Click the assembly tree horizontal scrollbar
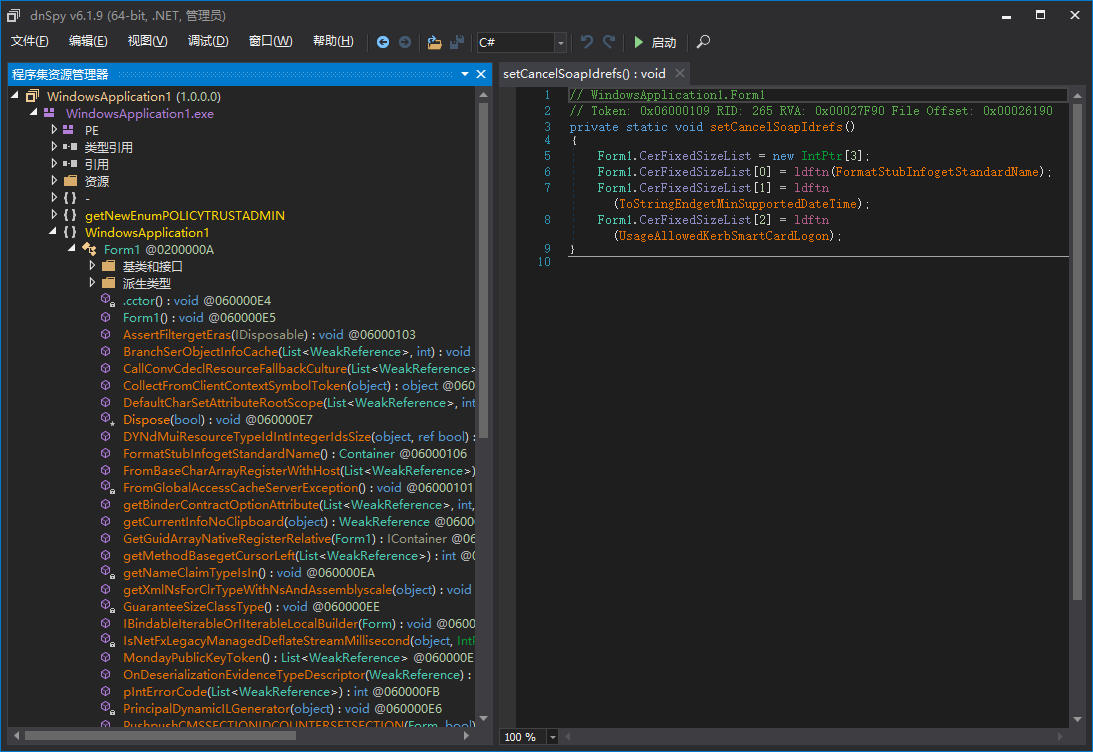 tap(160, 736)
